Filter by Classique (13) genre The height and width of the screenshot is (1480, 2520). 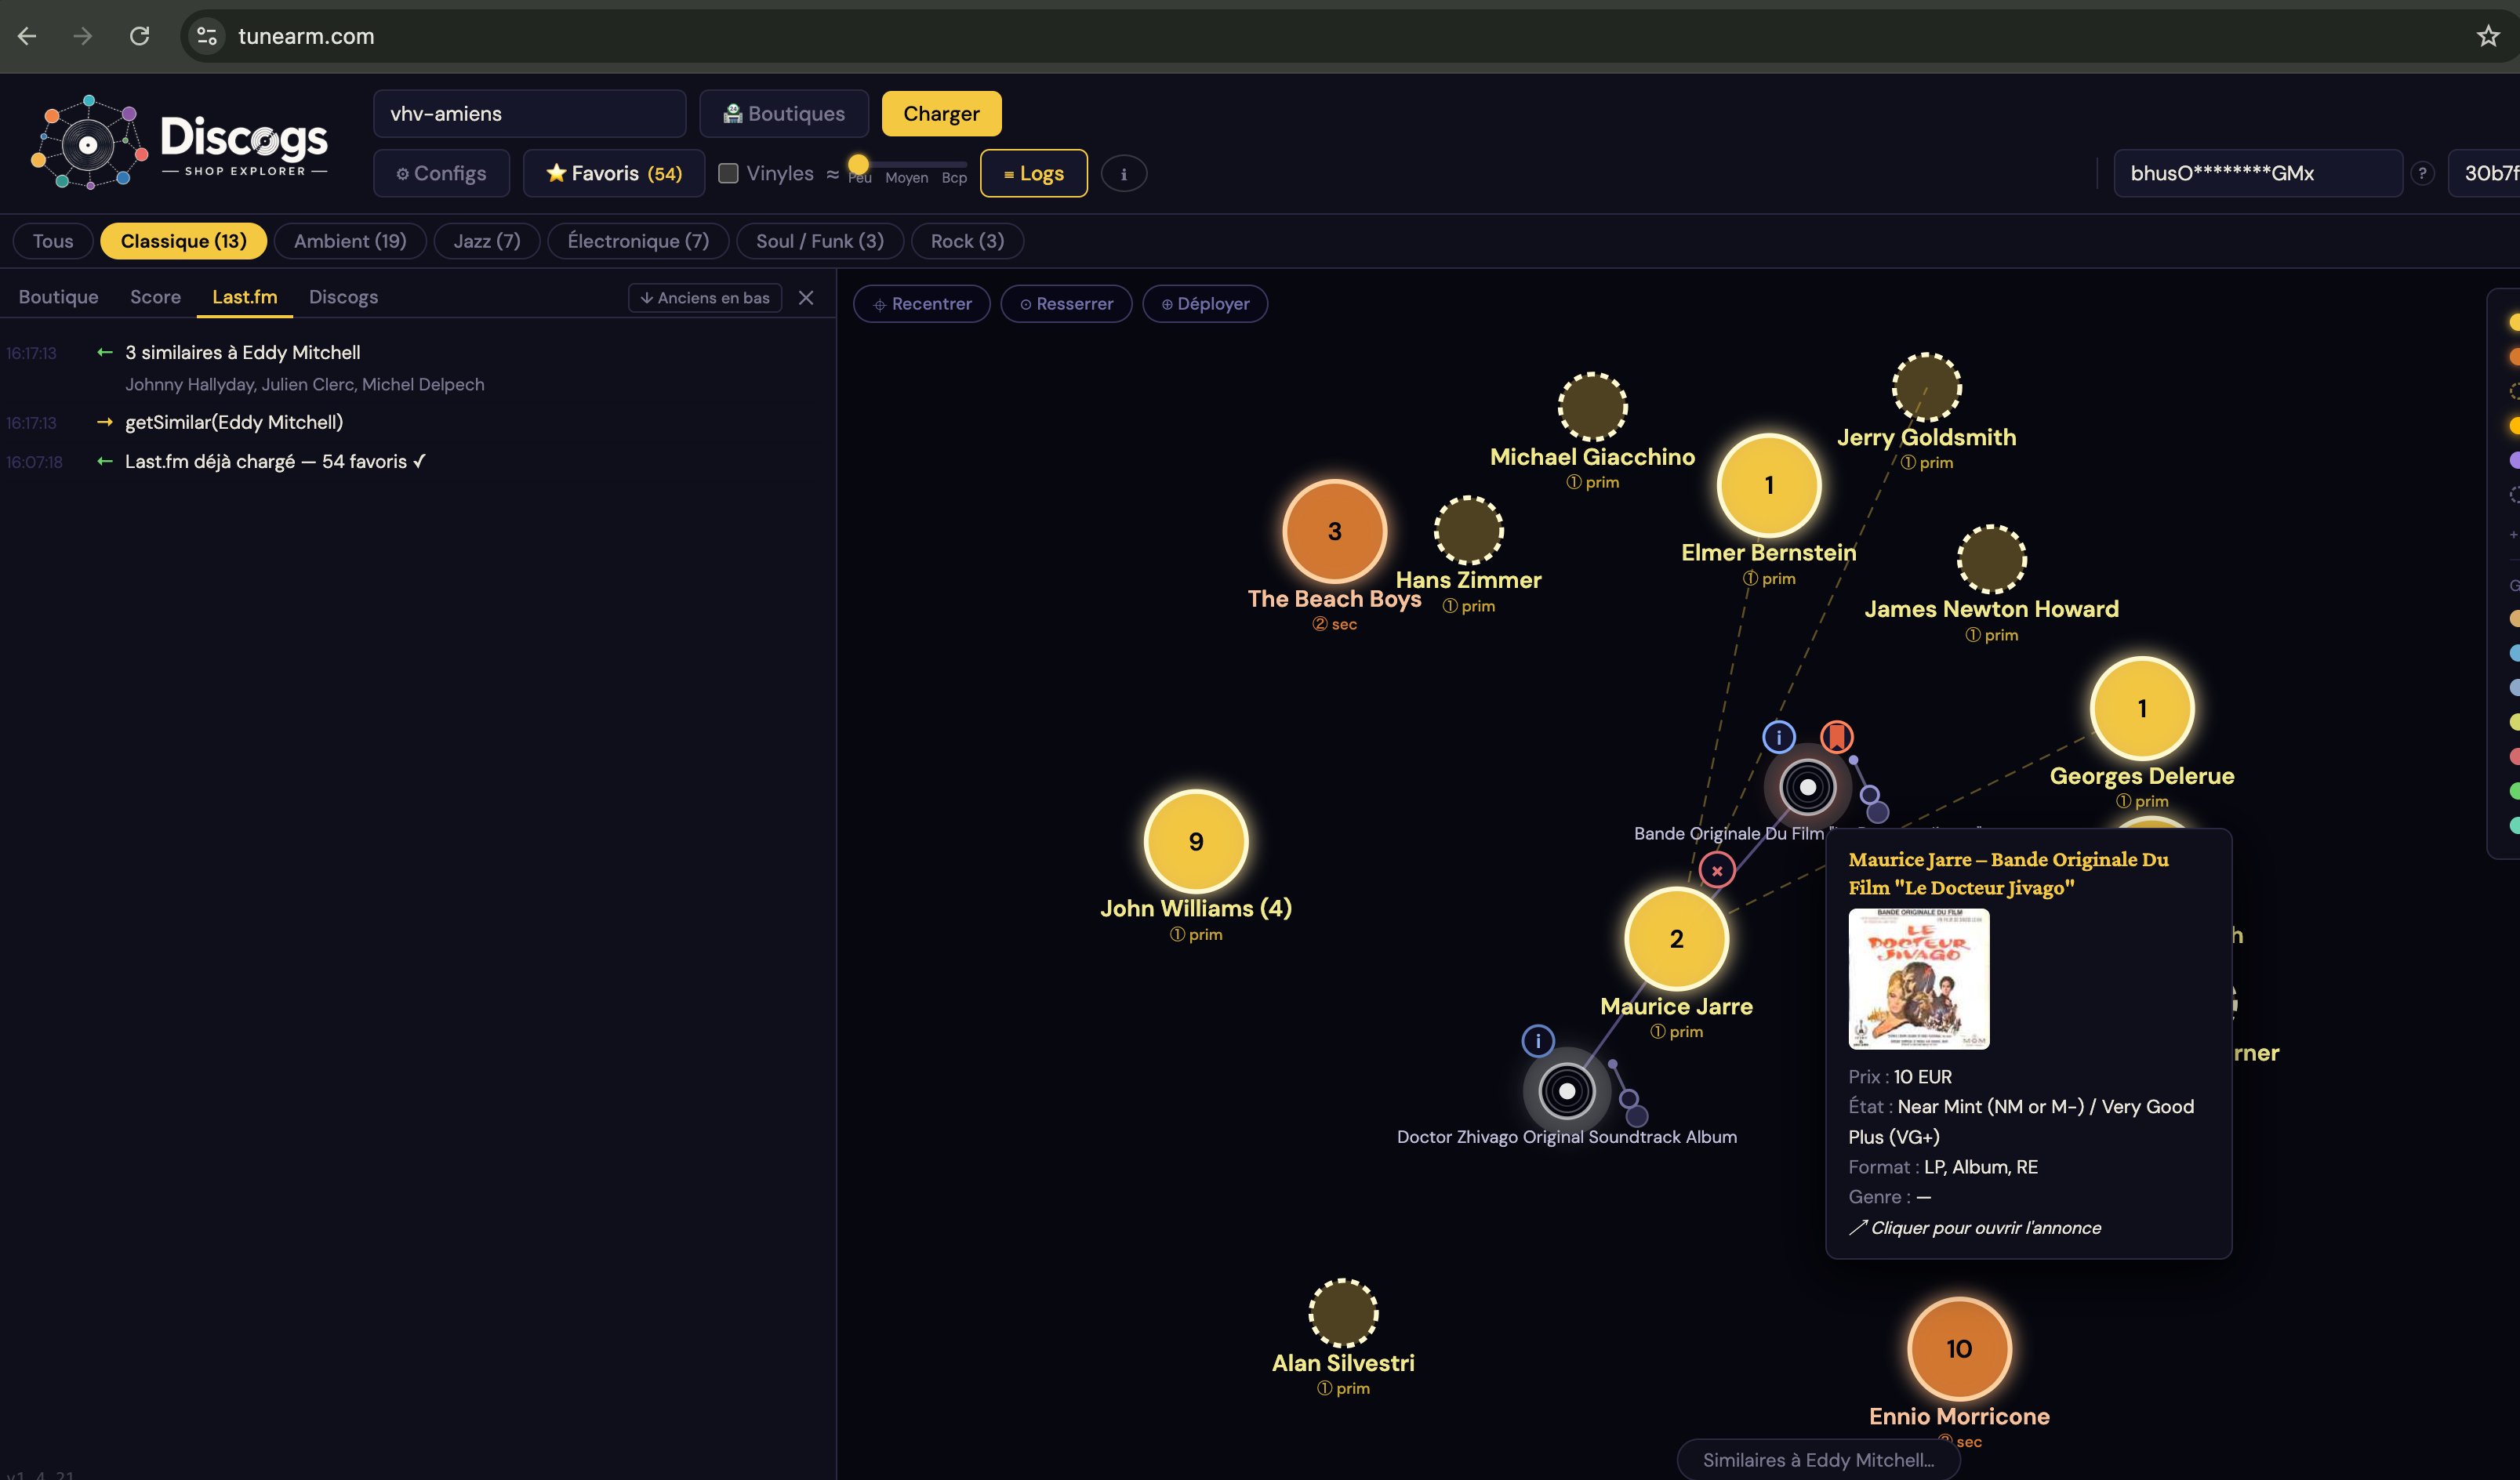(x=184, y=241)
